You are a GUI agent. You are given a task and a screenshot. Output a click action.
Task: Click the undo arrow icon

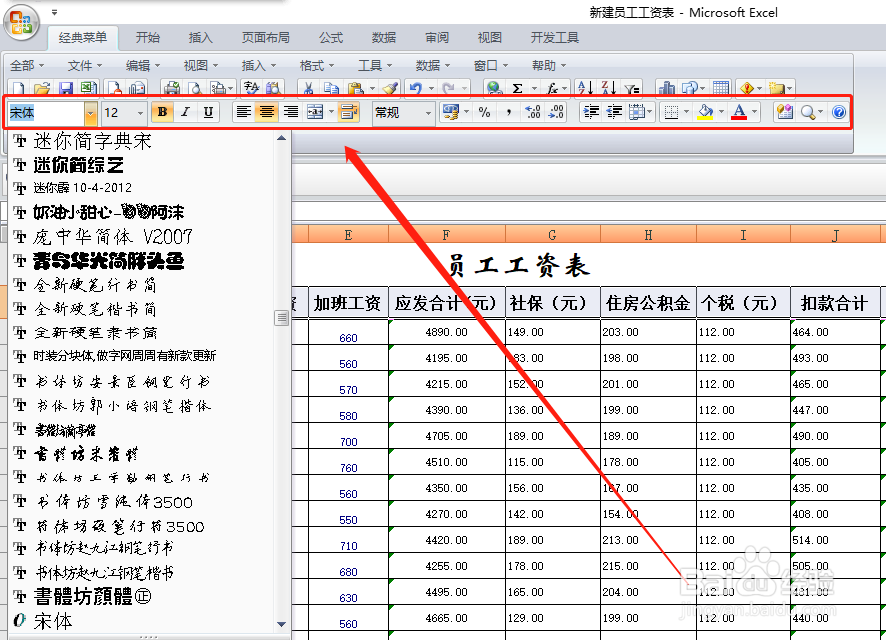(x=416, y=88)
